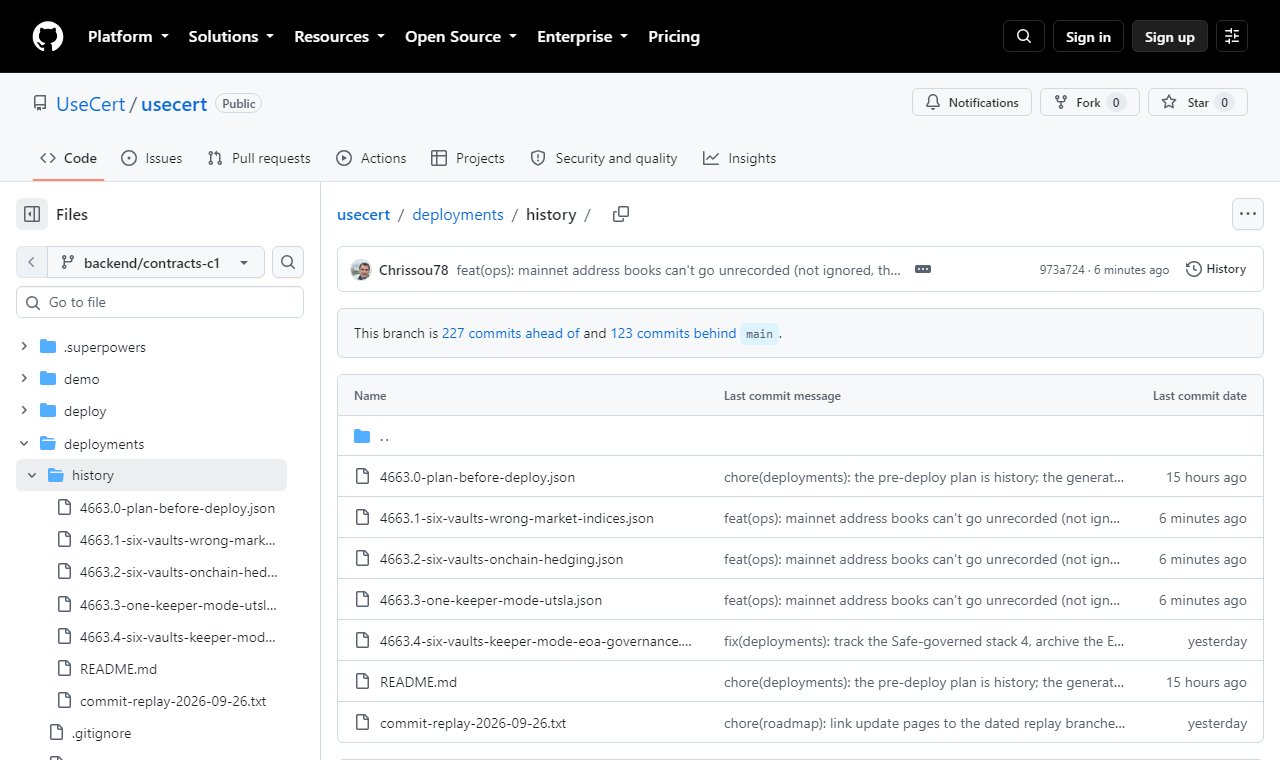Switch to the Actions tab

(x=371, y=158)
